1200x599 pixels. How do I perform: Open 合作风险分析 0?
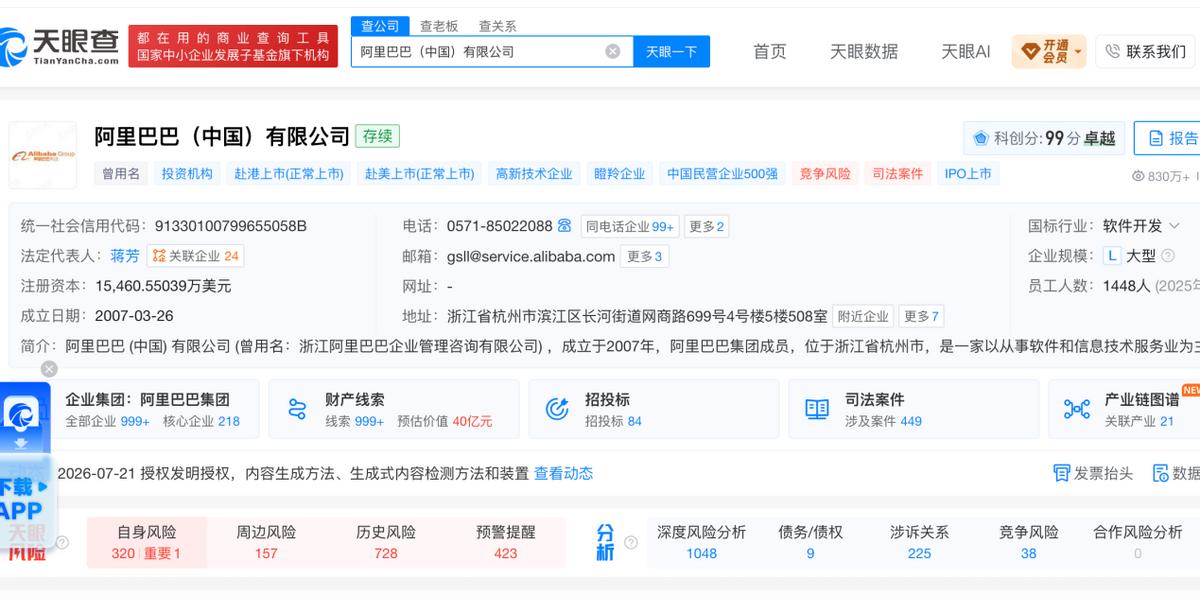(x=1137, y=542)
